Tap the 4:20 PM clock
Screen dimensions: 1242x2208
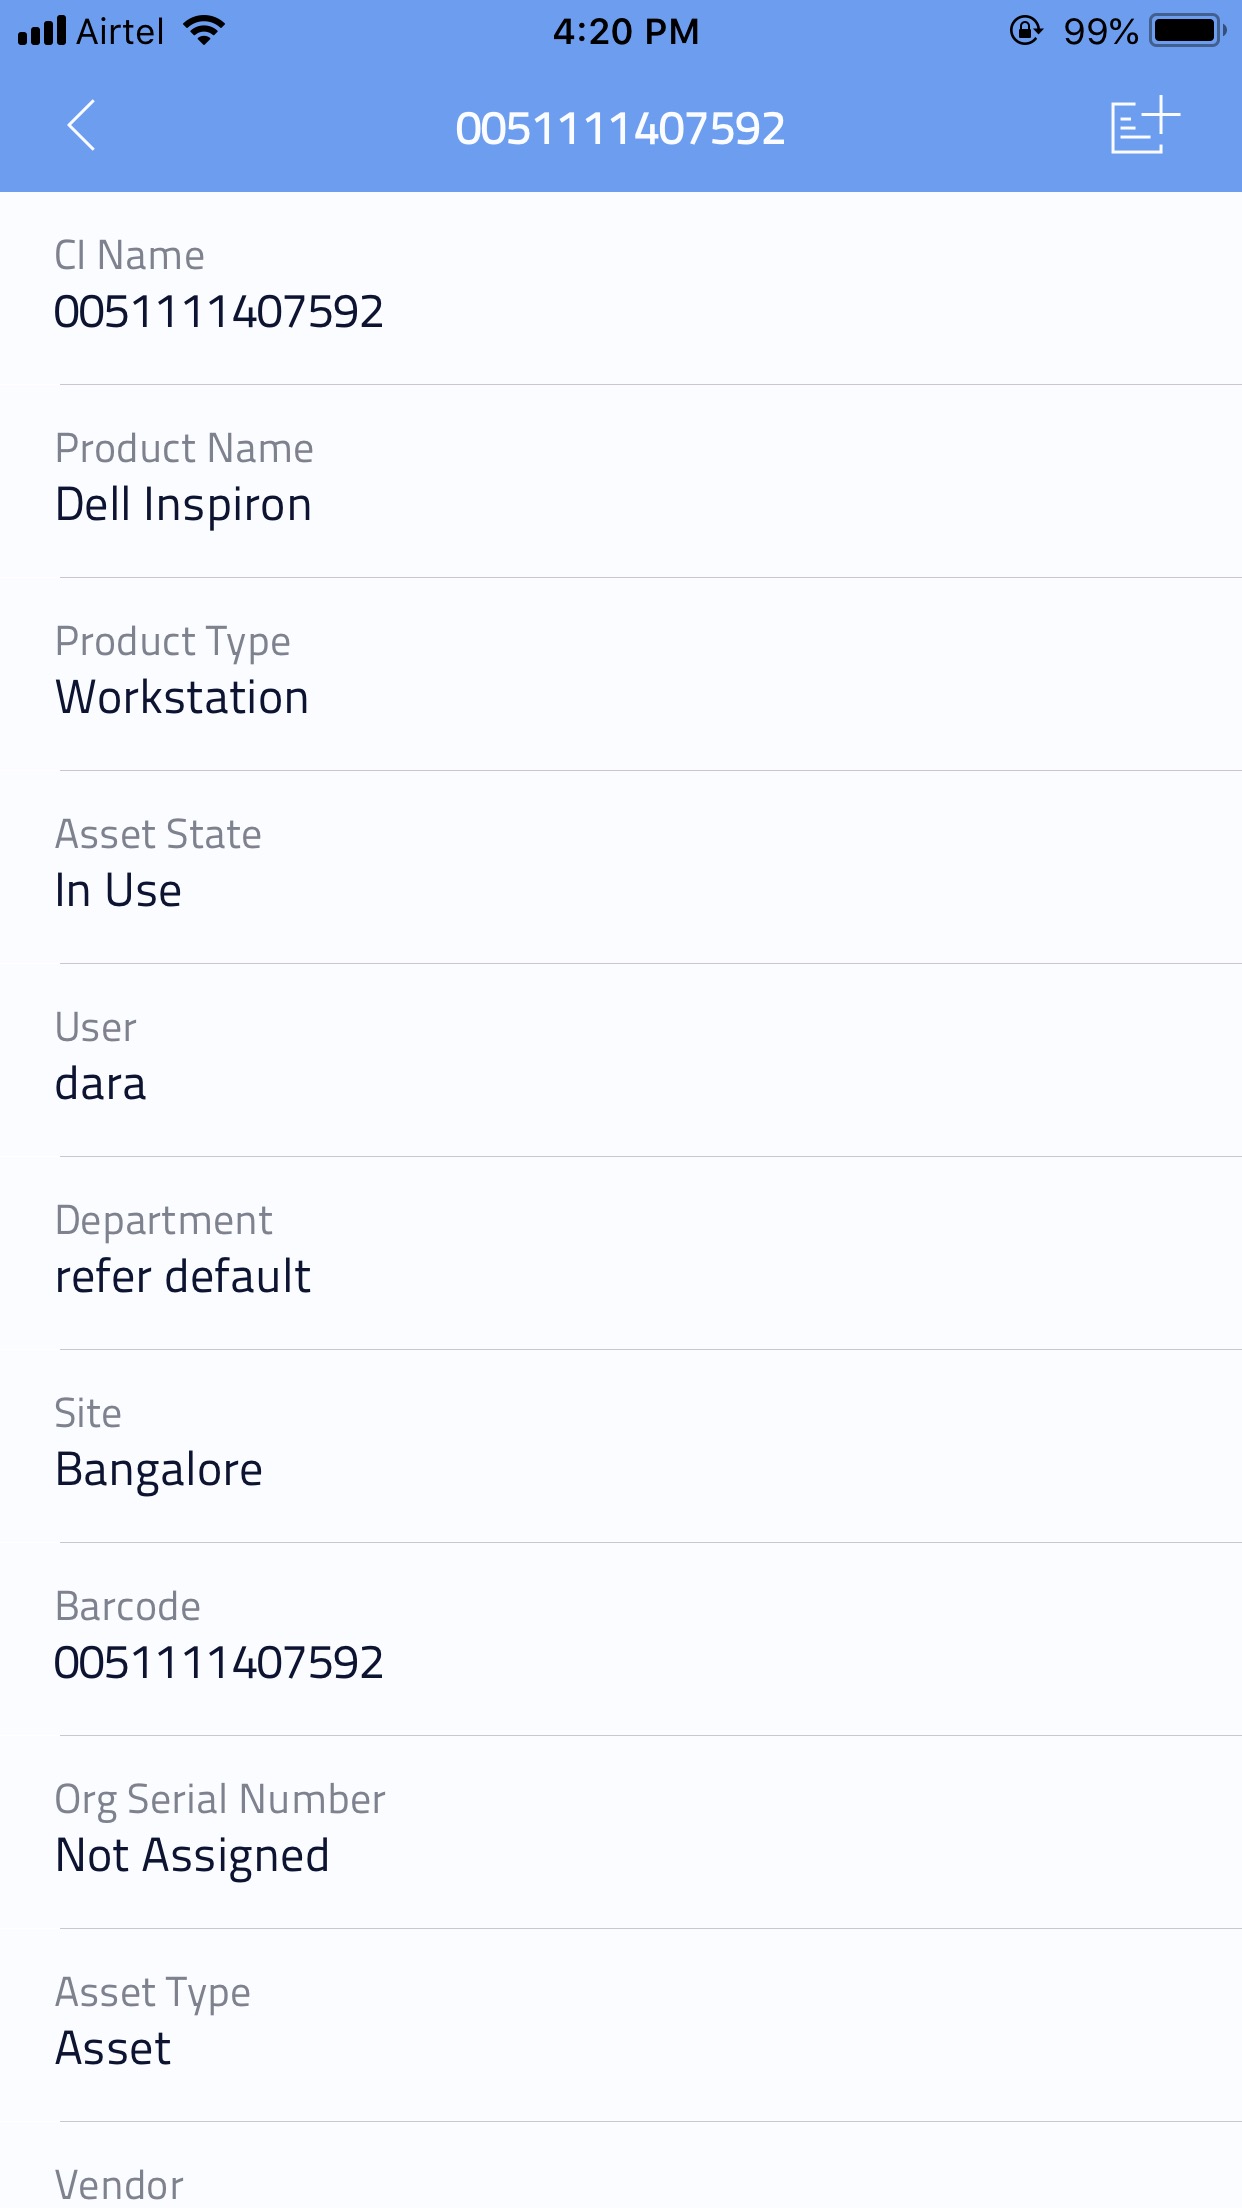pos(626,31)
